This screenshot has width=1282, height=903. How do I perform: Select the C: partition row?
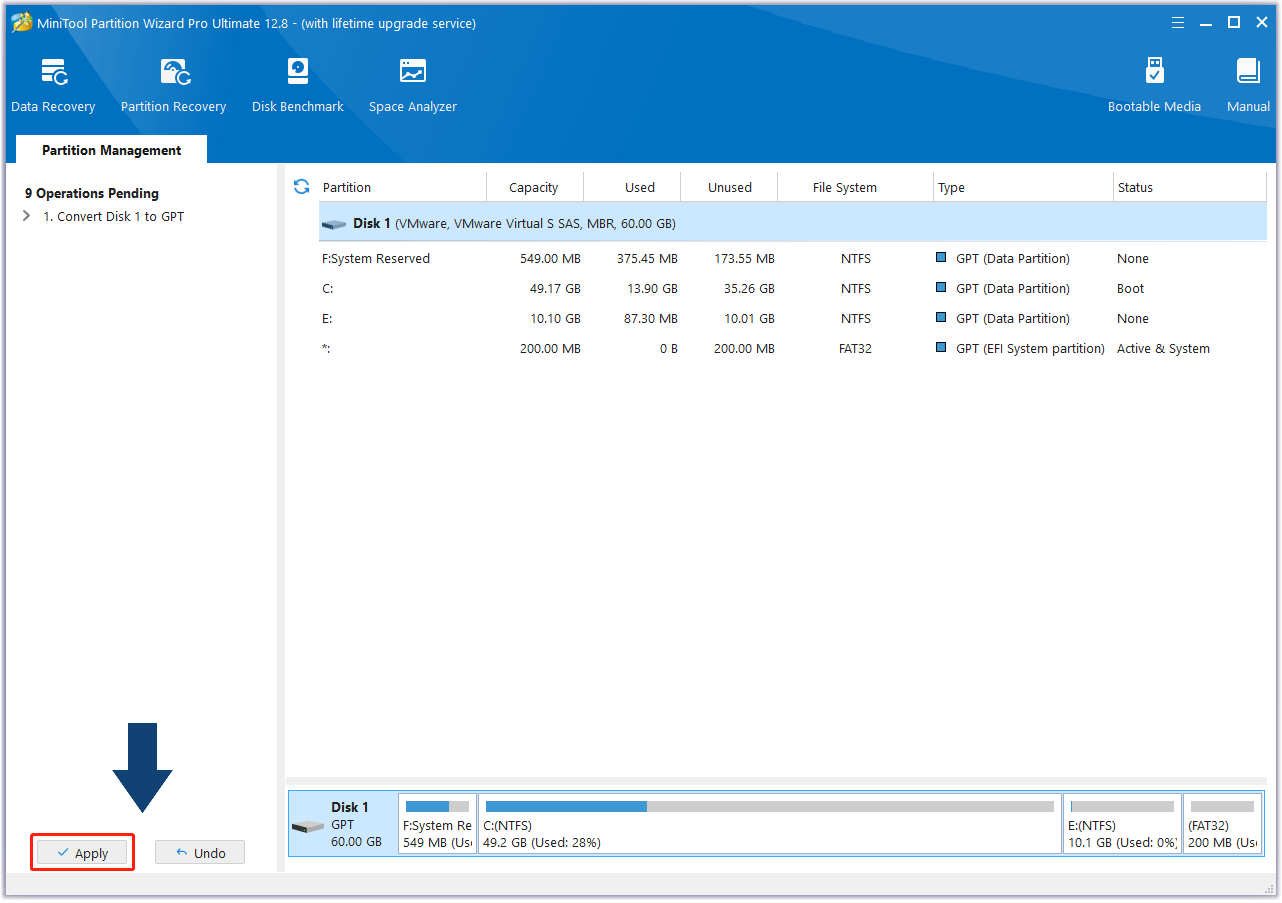click(793, 288)
